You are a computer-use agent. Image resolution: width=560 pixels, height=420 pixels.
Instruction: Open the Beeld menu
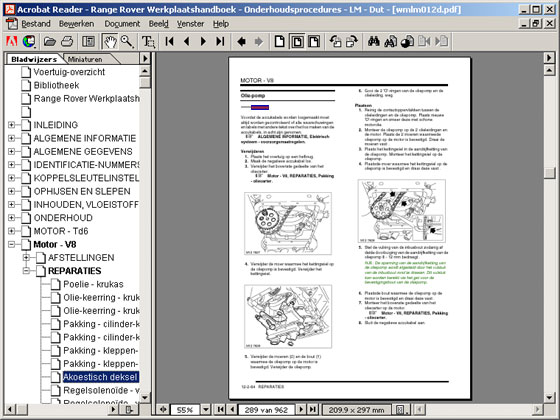click(x=159, y=24)
